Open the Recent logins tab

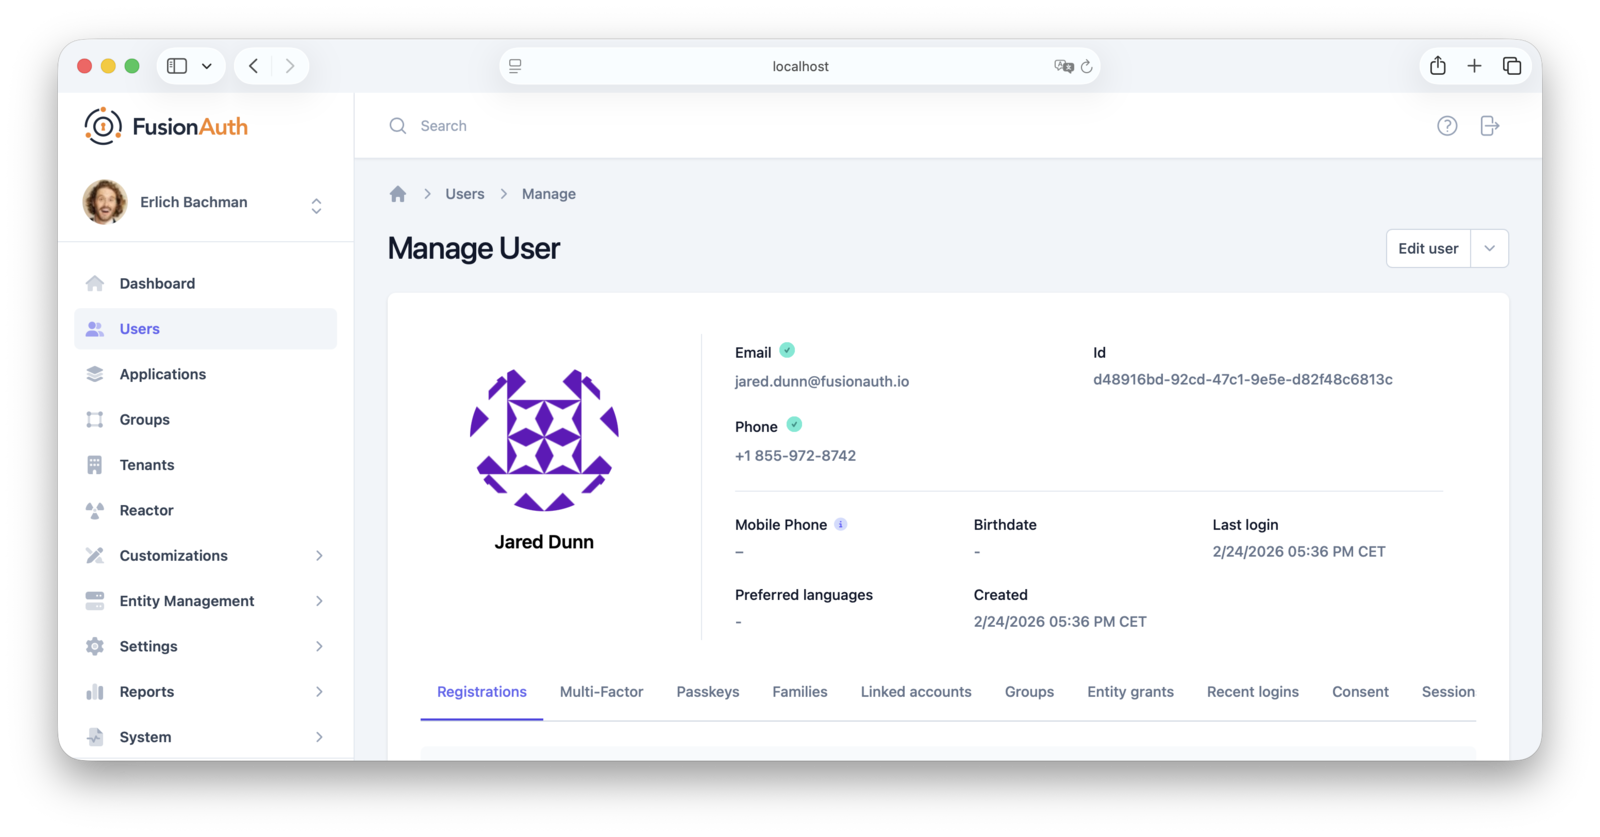(1252, 692)
